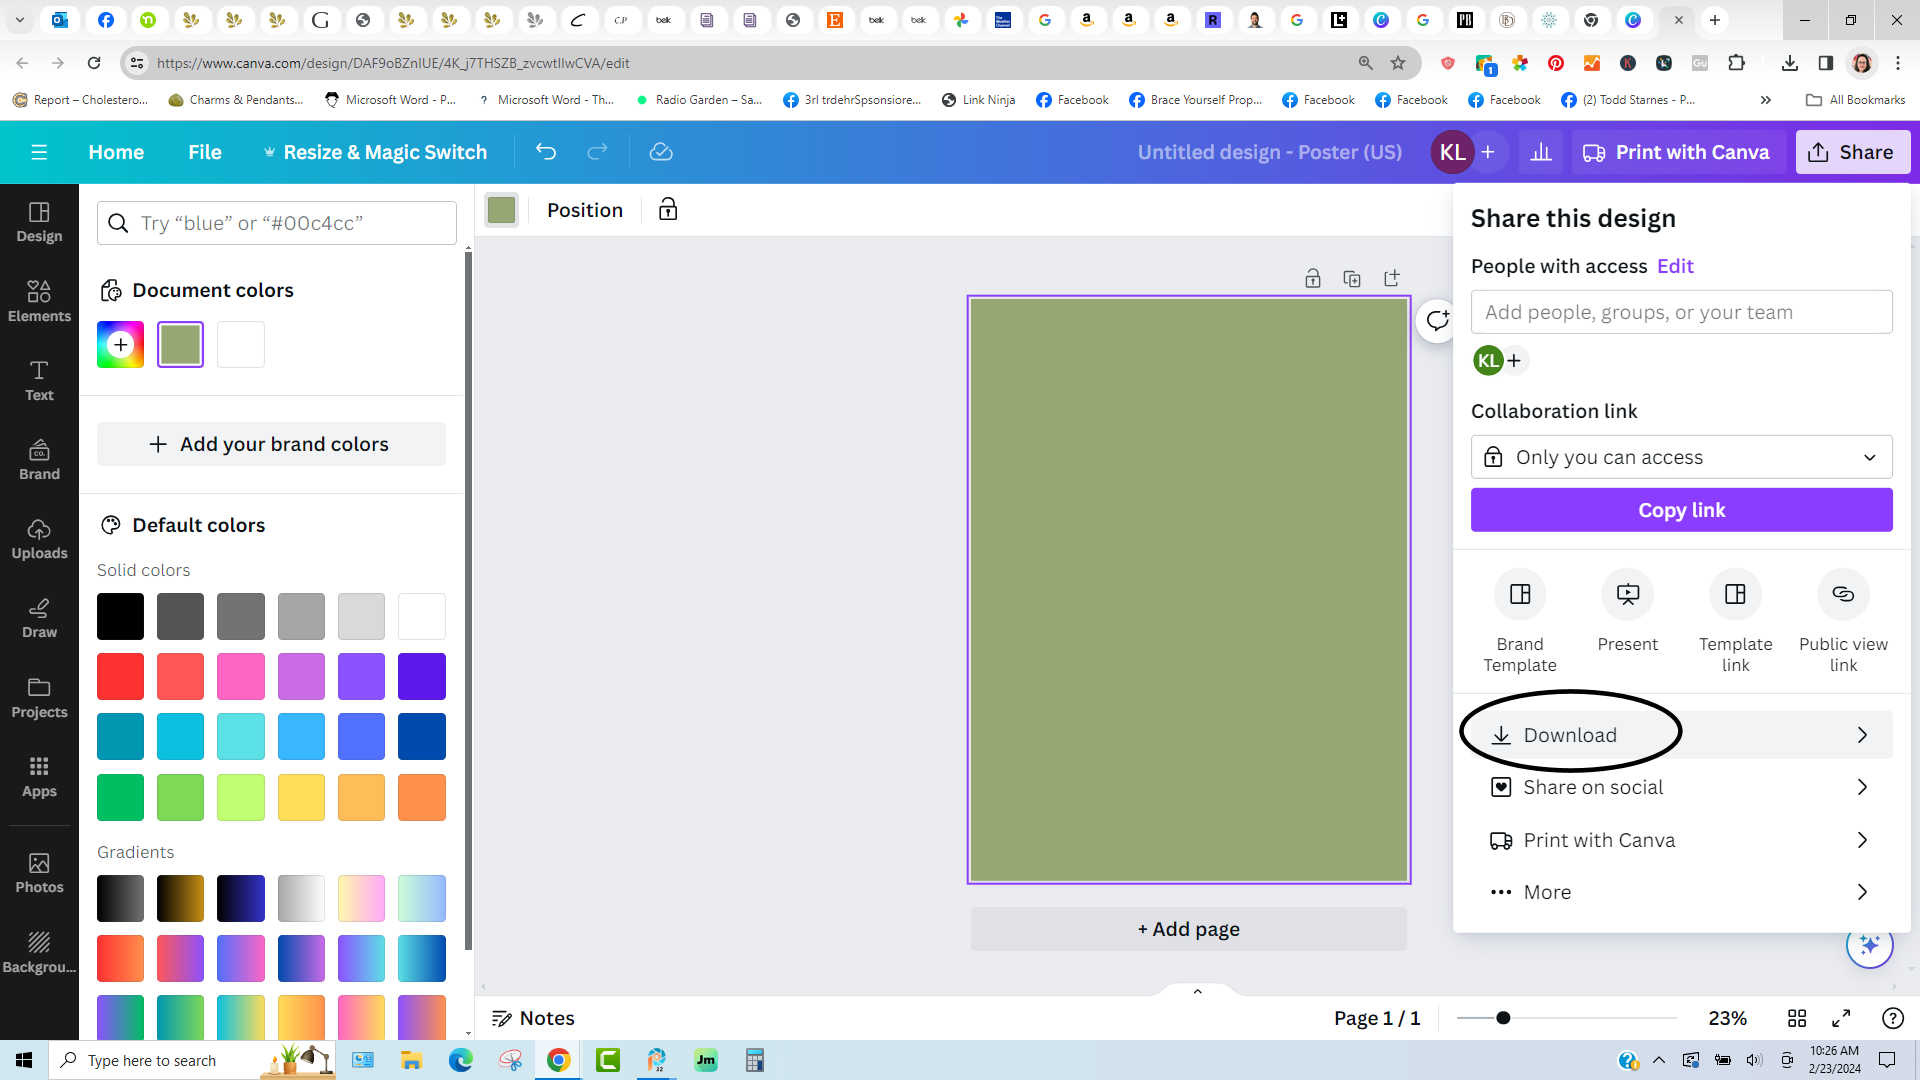This screenshot has width=1920, height=1080.
Task: Click the green poster canvas page
Action: point(1189,590)
